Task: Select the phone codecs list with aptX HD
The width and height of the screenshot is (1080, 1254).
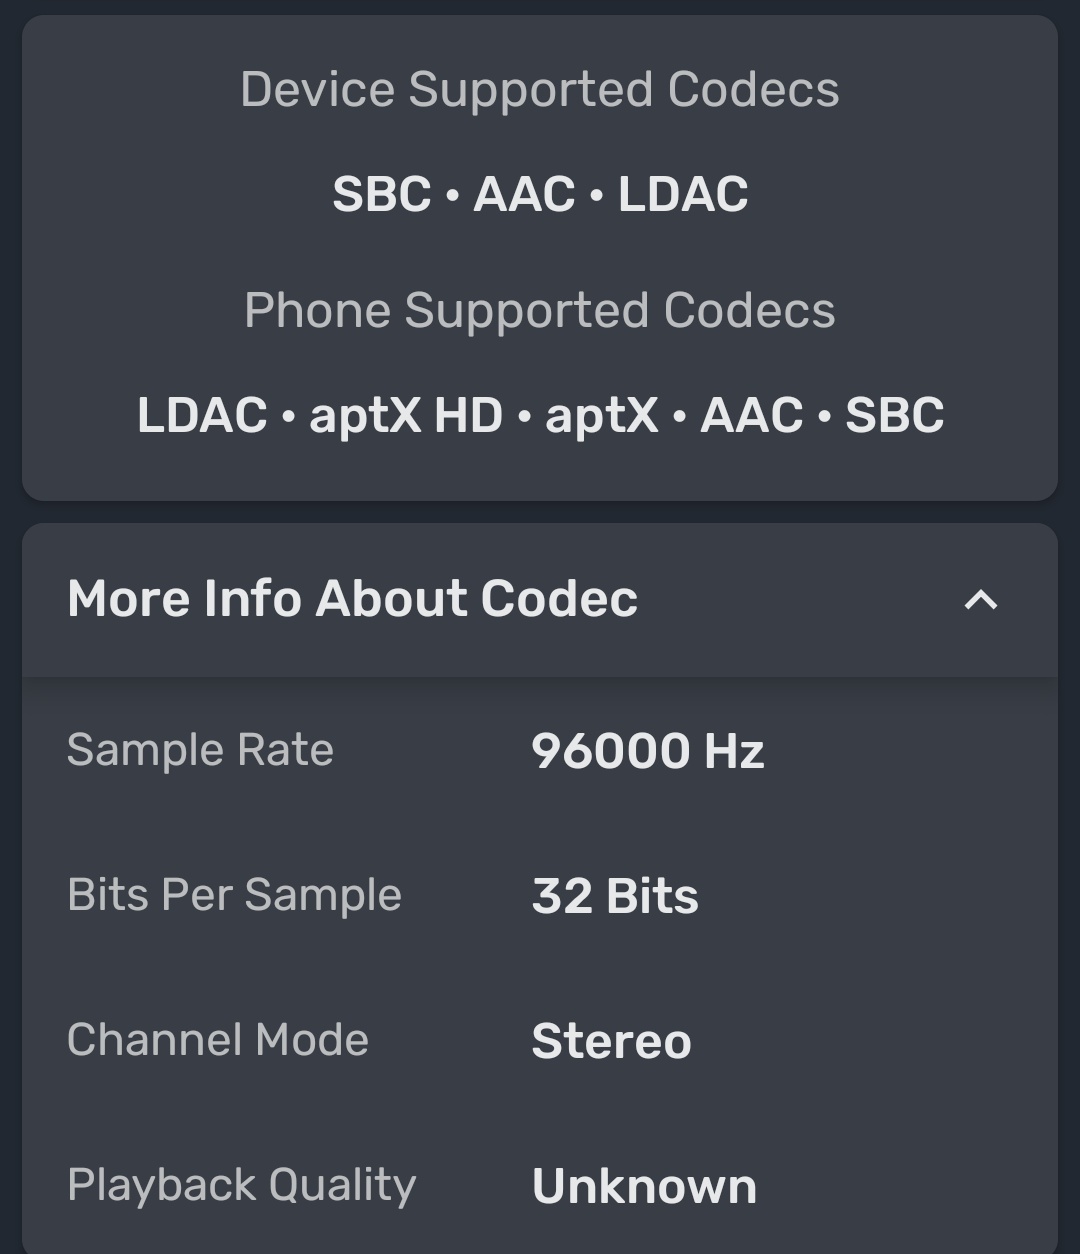Action: click(540, 415)
